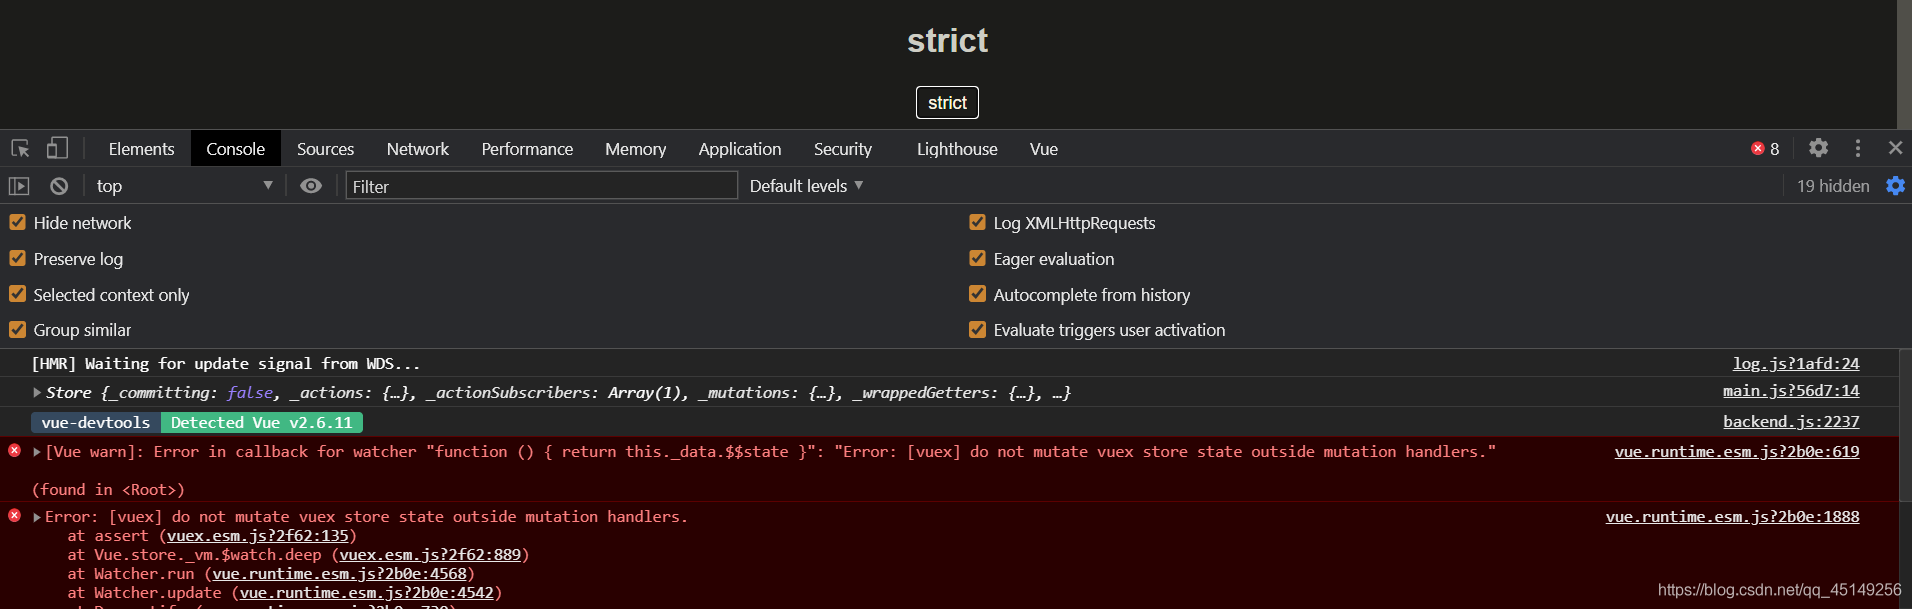This screenshot has width=1912, height=609.
Task: Switch to the Network tab
Action: (x=418, y=149)
